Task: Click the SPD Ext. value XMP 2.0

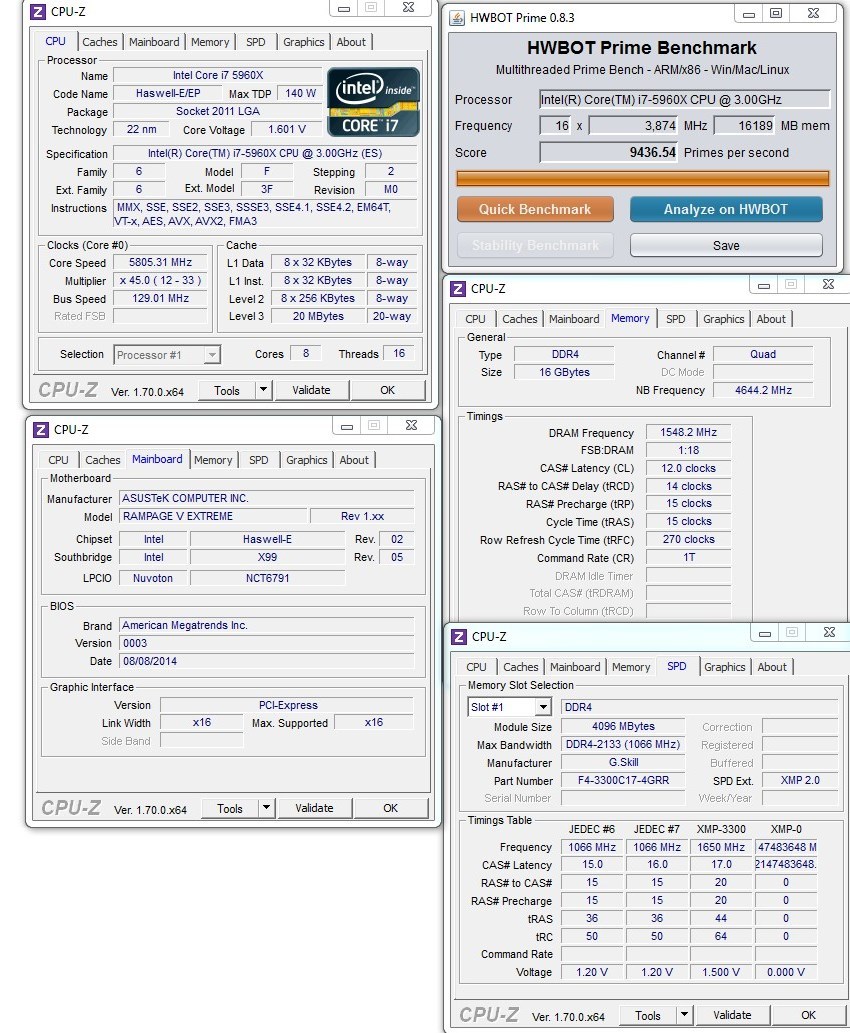Action: 800,780
